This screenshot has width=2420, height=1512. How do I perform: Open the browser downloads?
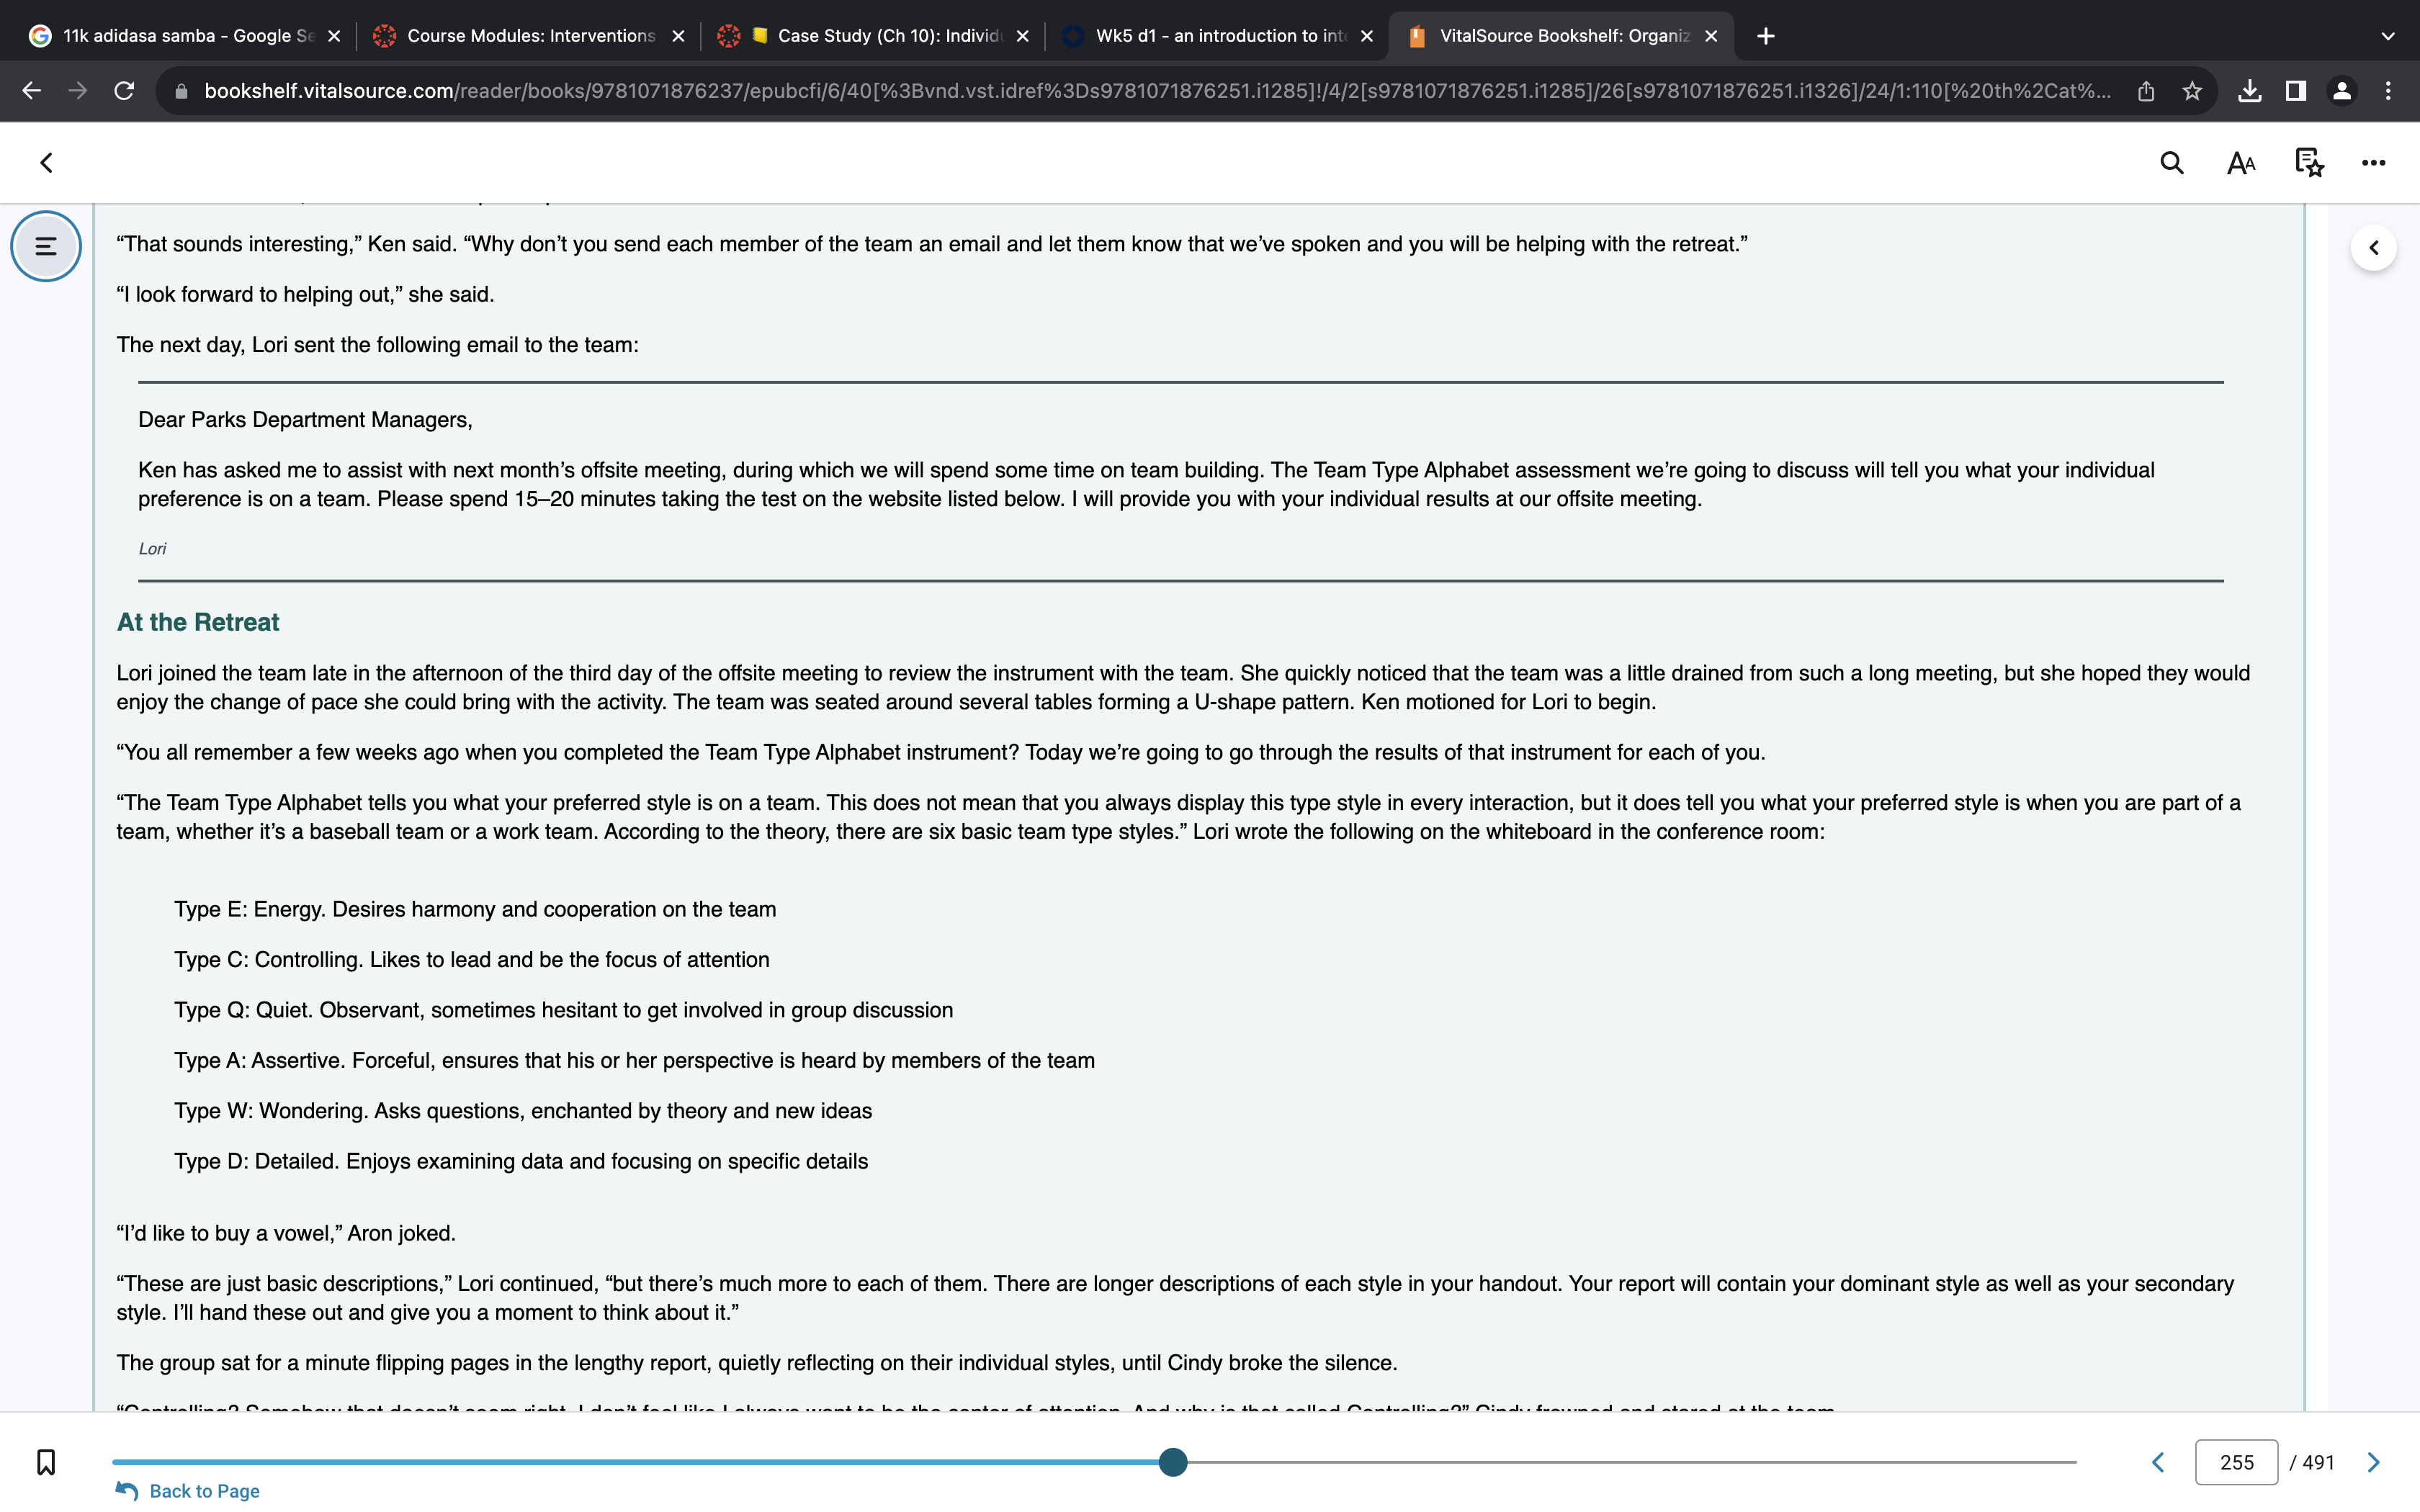click(2249, 91)
